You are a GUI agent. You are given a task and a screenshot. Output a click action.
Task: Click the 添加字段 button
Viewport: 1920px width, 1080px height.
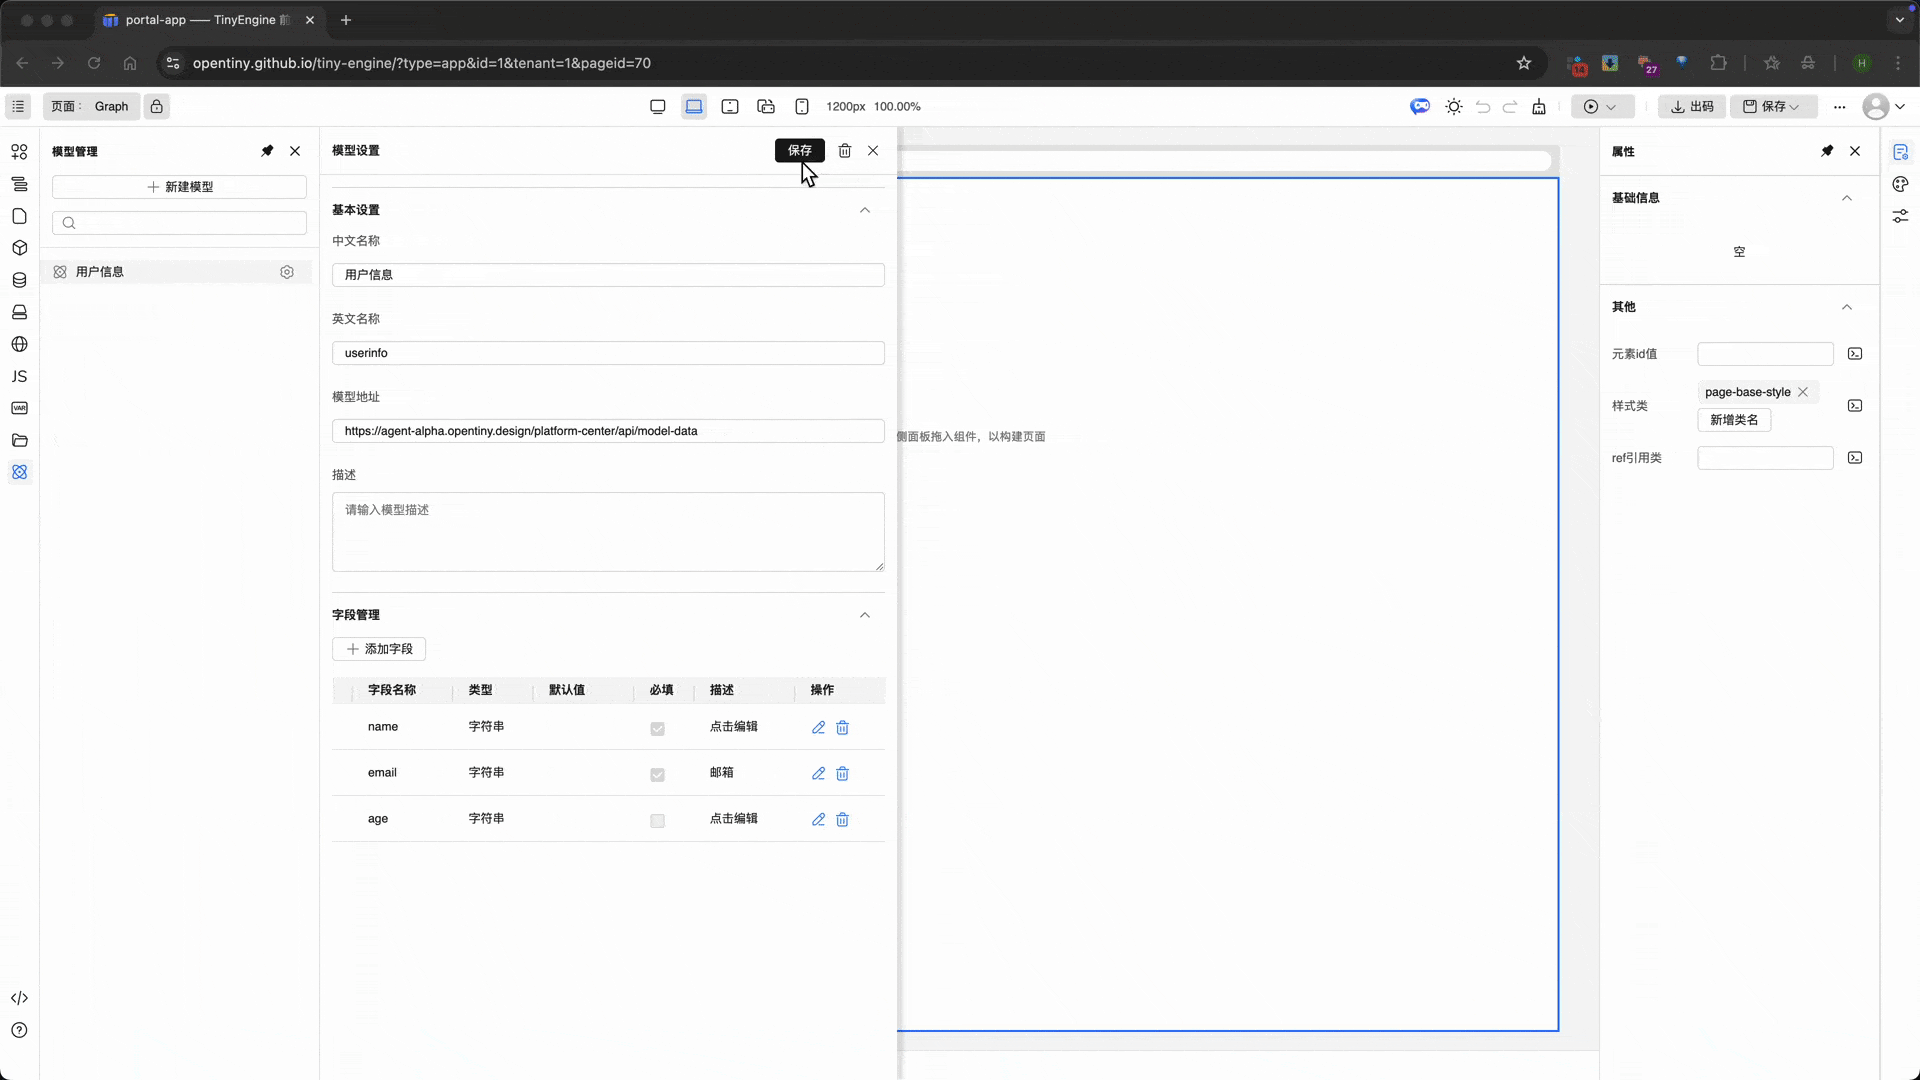coord(379,649)
